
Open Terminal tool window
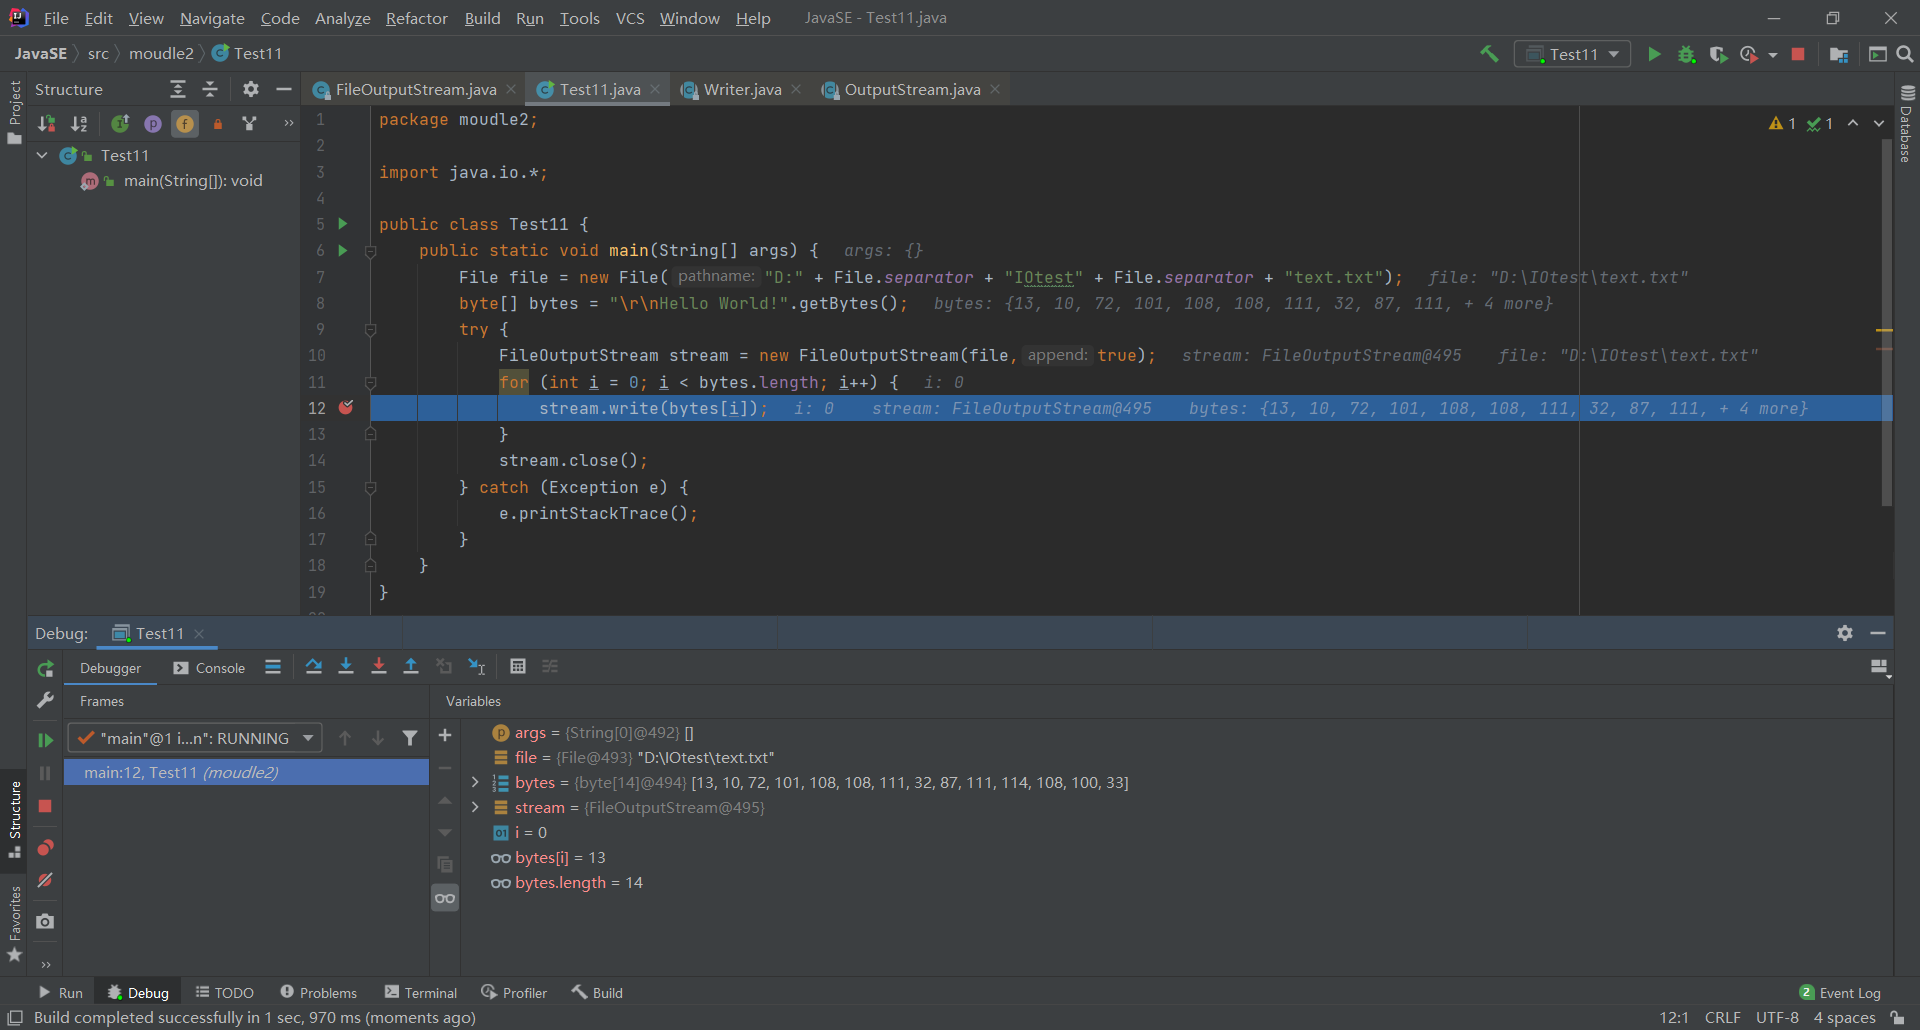(x=421, y=993)
